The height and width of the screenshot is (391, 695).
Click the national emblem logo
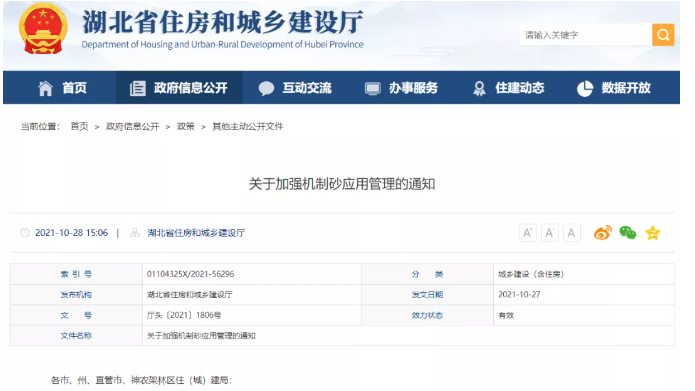pos(43,30)
